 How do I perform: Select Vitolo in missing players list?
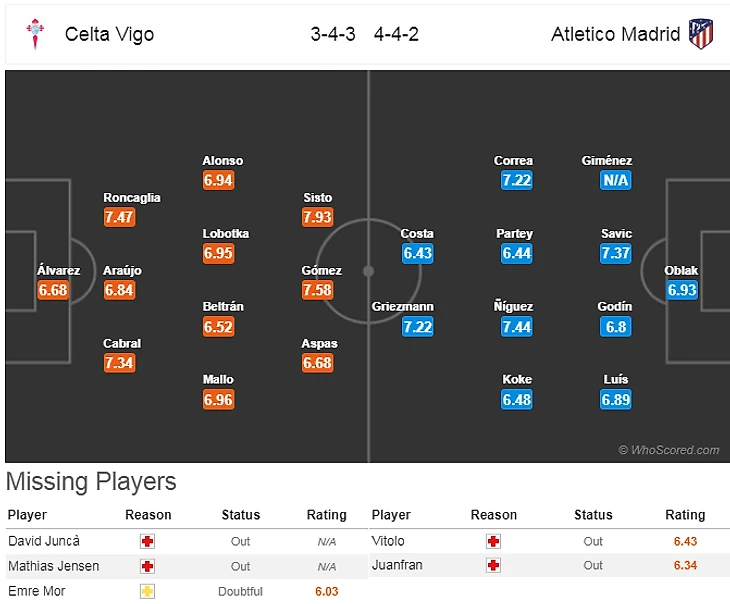point(389,541)
